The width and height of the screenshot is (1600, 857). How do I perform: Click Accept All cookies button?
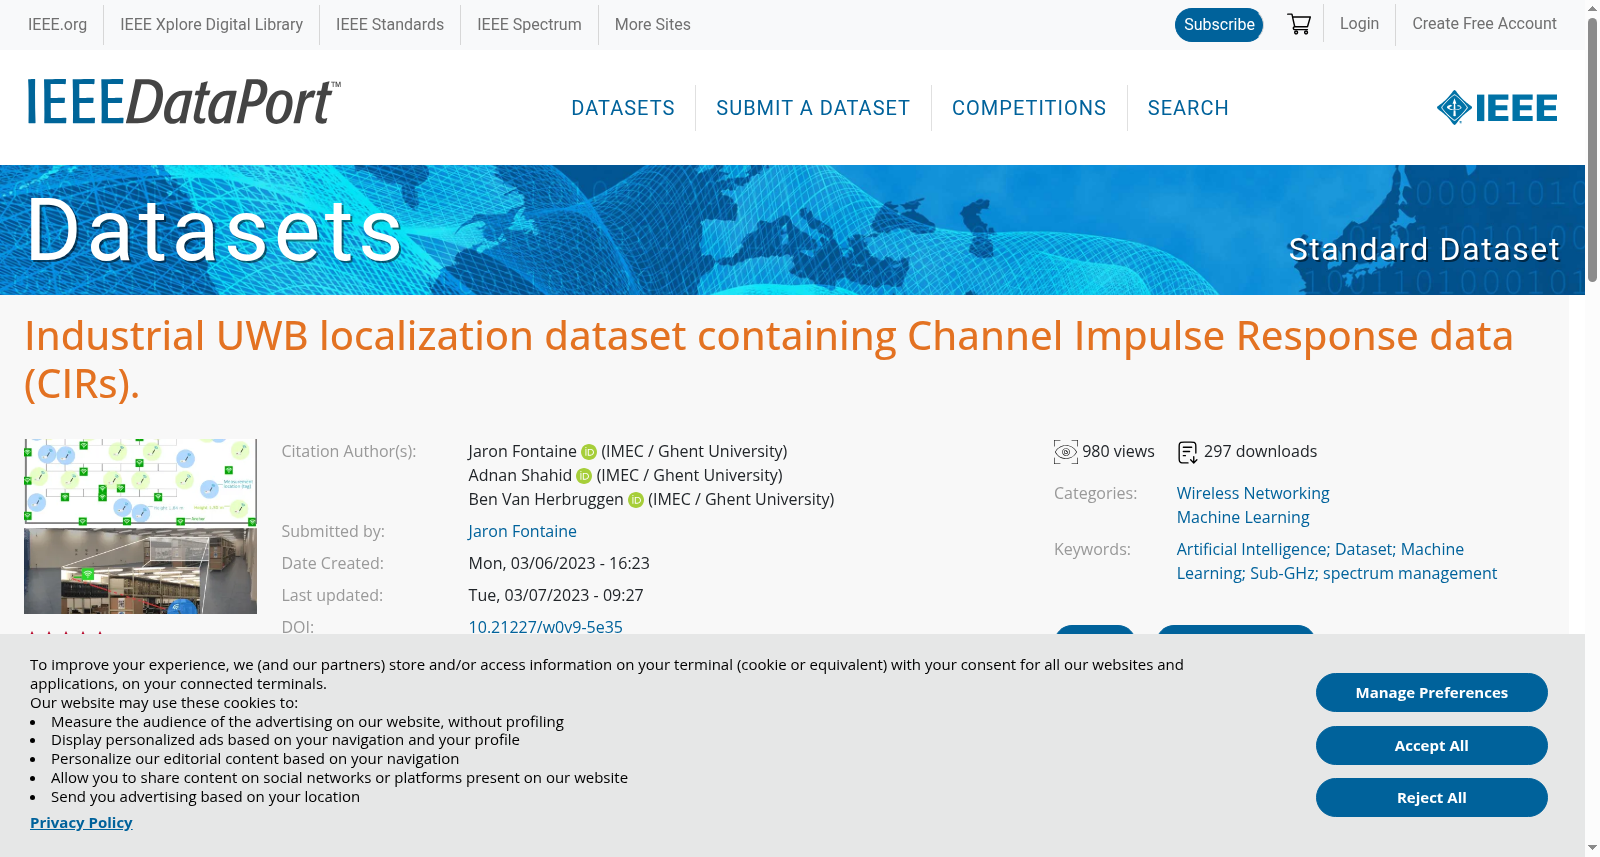[1432, 746]
